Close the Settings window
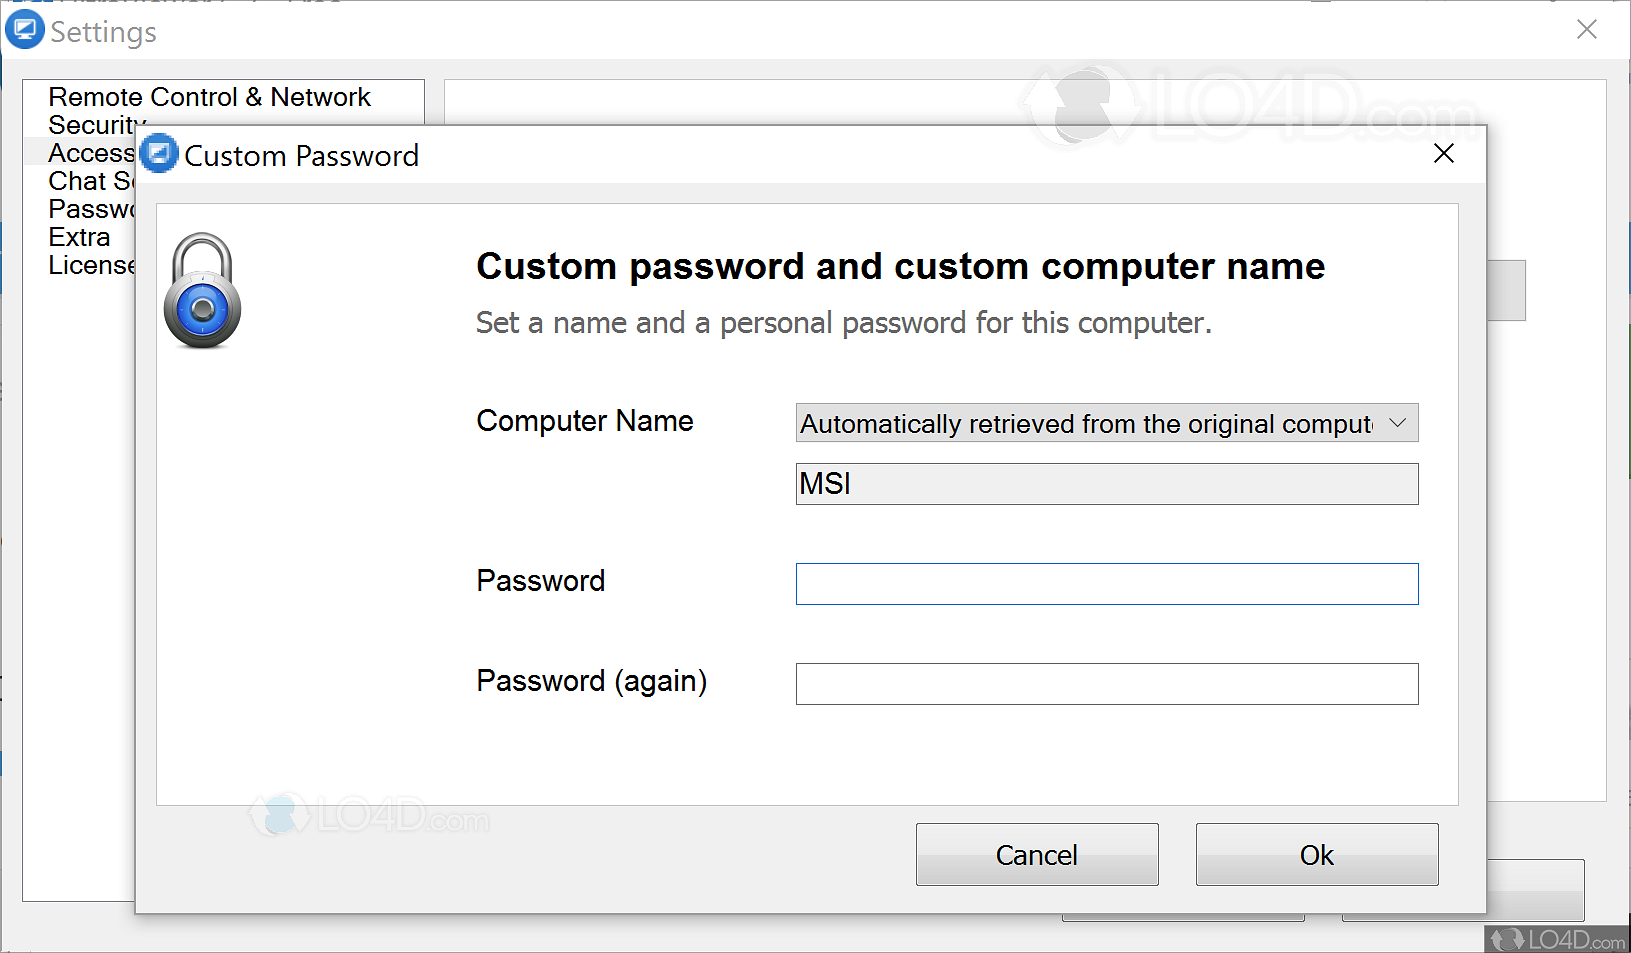Screen dimensions: 1631x953 click(x=1586, y=30)
